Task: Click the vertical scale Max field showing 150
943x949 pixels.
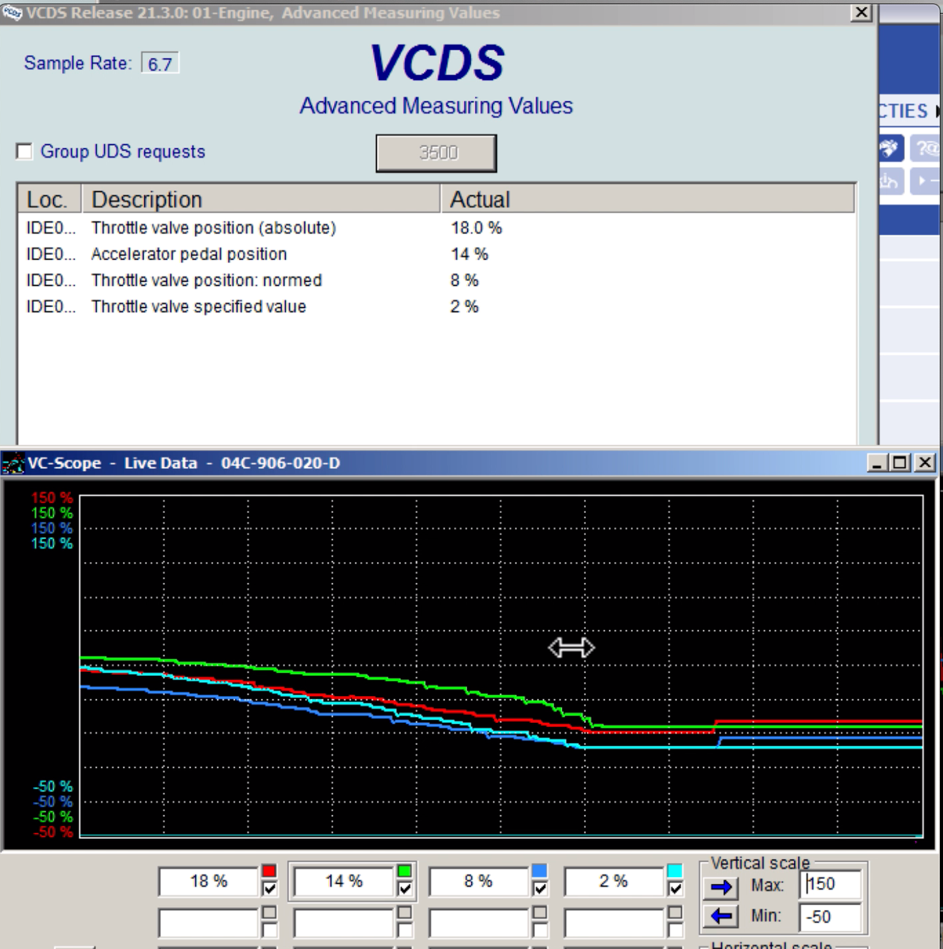Action: pyautogui.click(x=830, y=884)
